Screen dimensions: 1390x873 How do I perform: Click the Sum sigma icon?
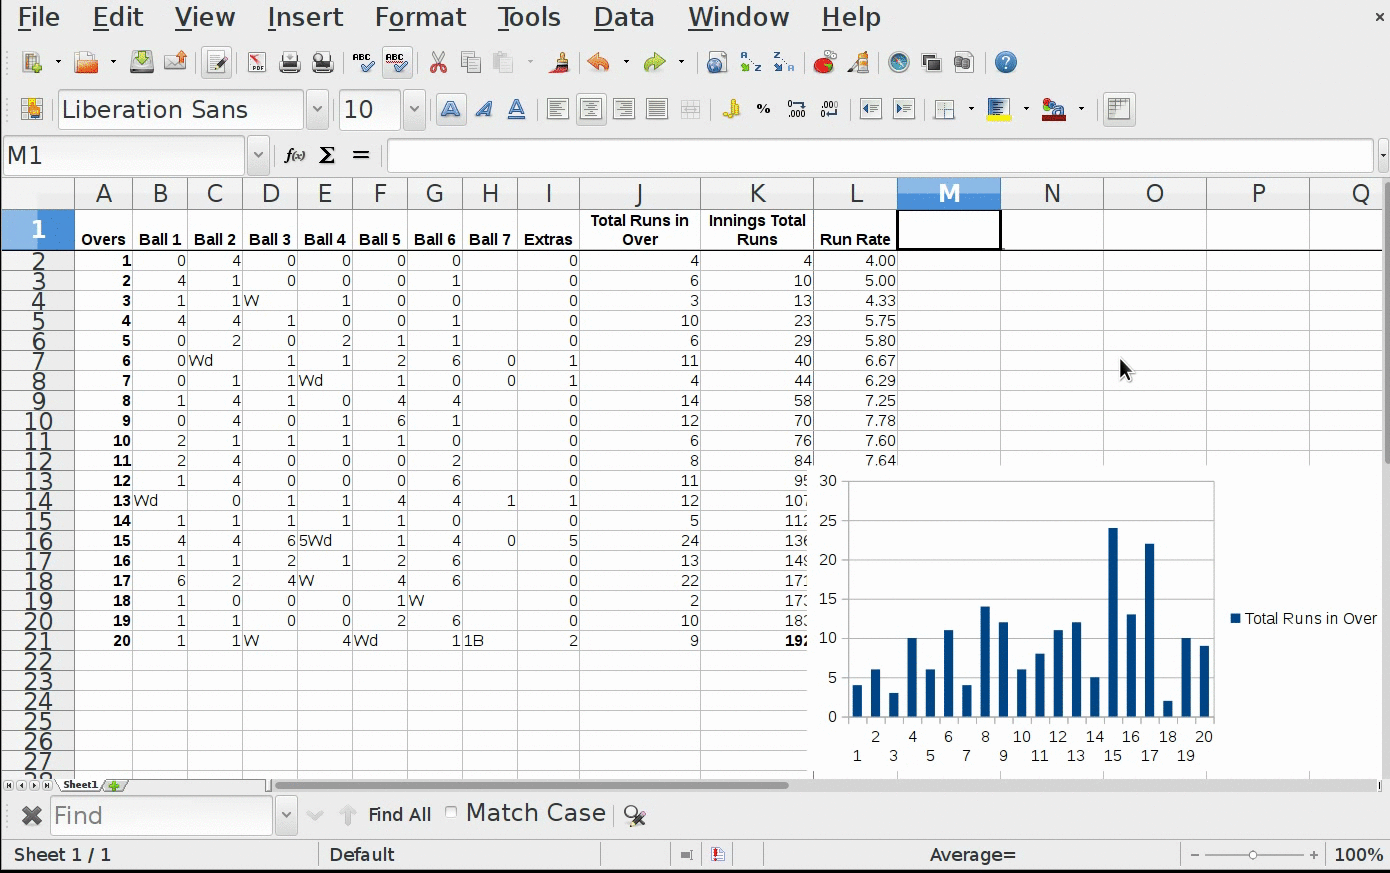pos(327,155)
